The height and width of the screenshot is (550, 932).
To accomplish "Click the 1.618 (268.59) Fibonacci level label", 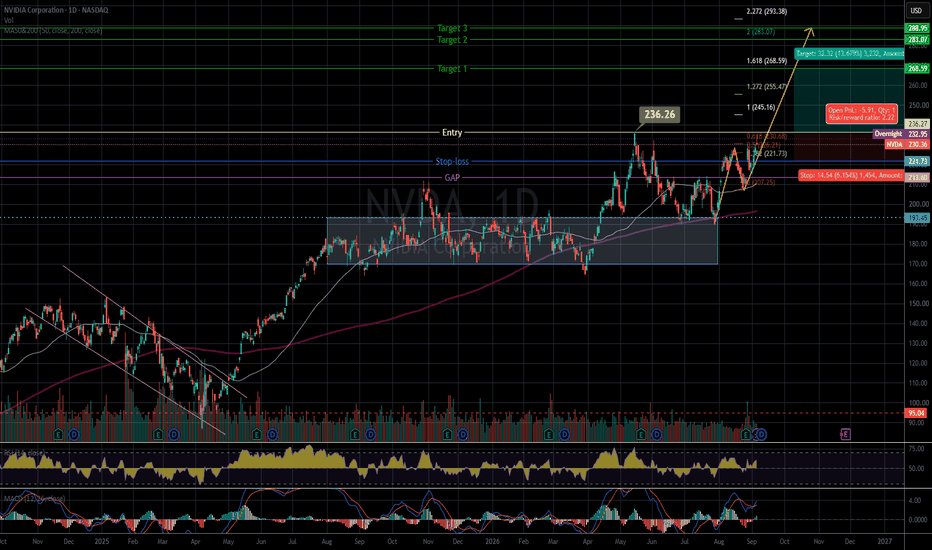I will 767,61.
